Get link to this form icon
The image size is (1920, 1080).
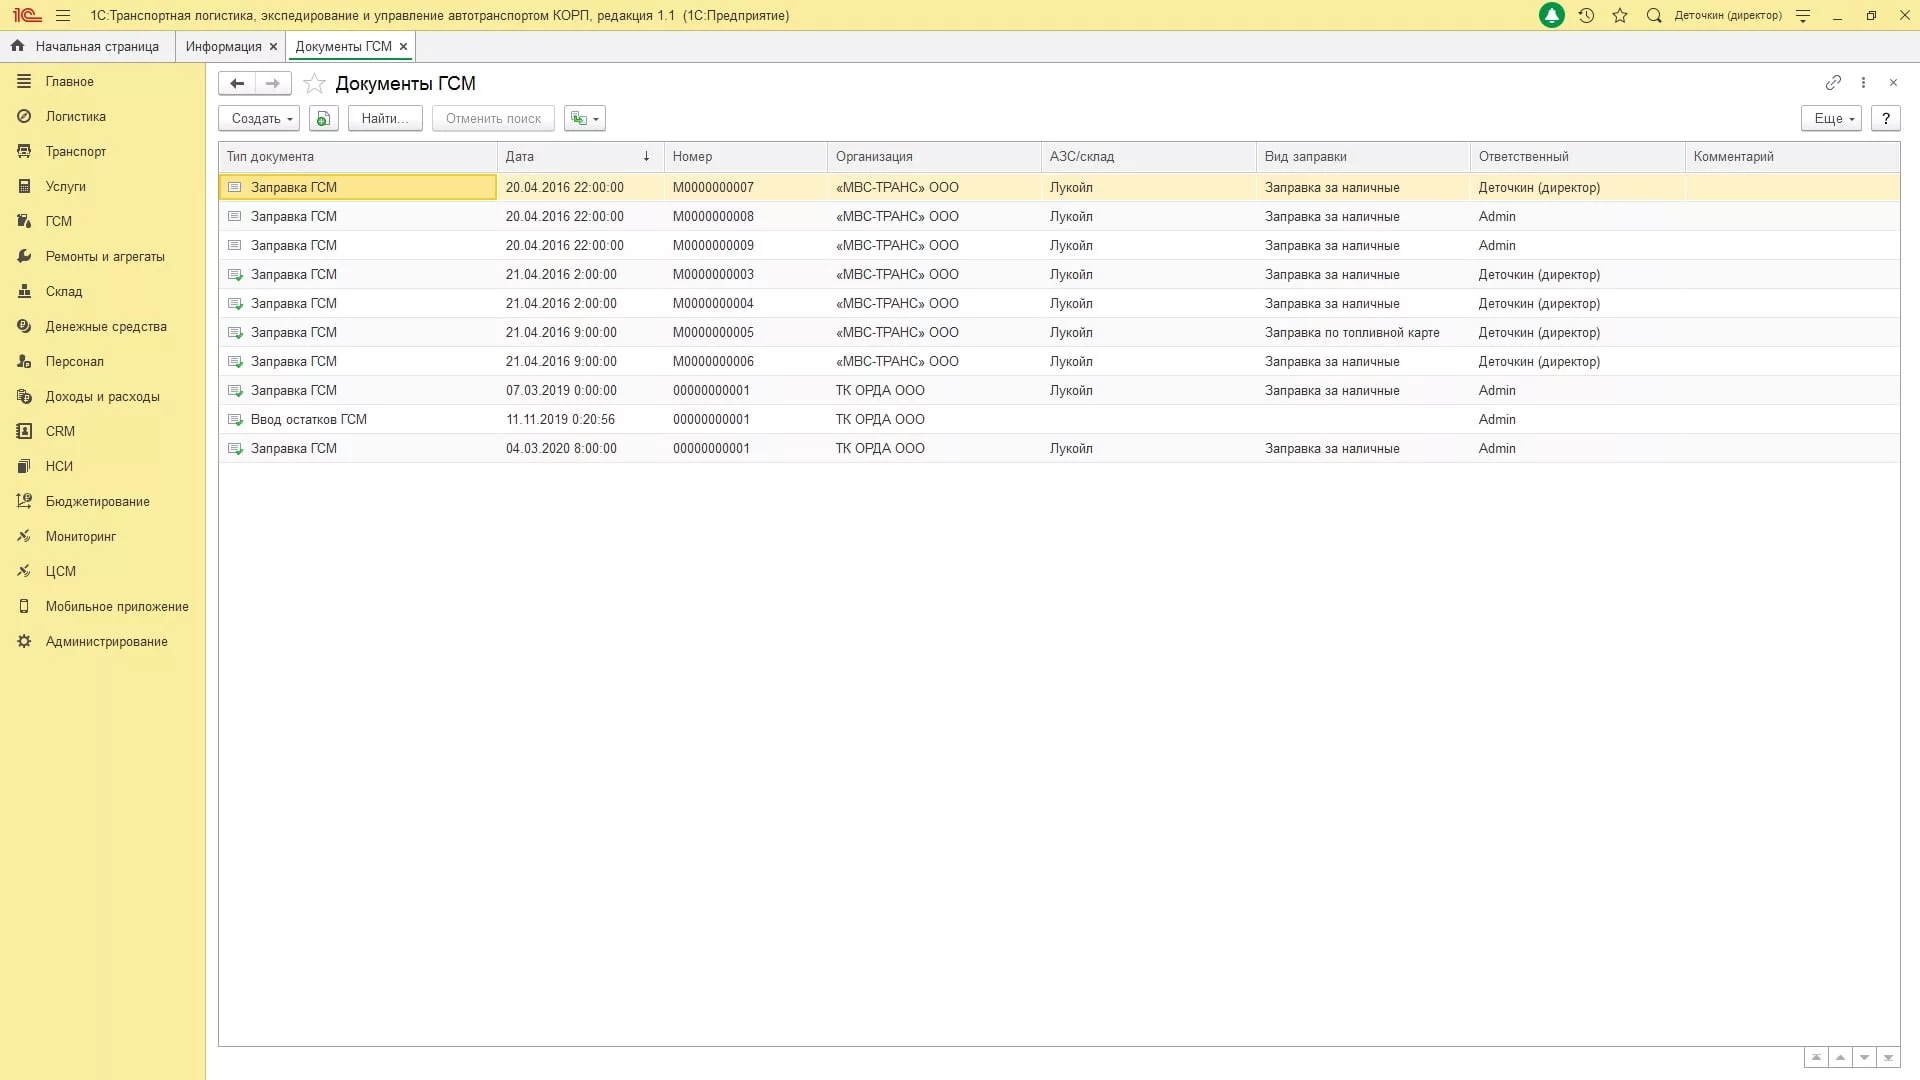(x=1833, y=82)
